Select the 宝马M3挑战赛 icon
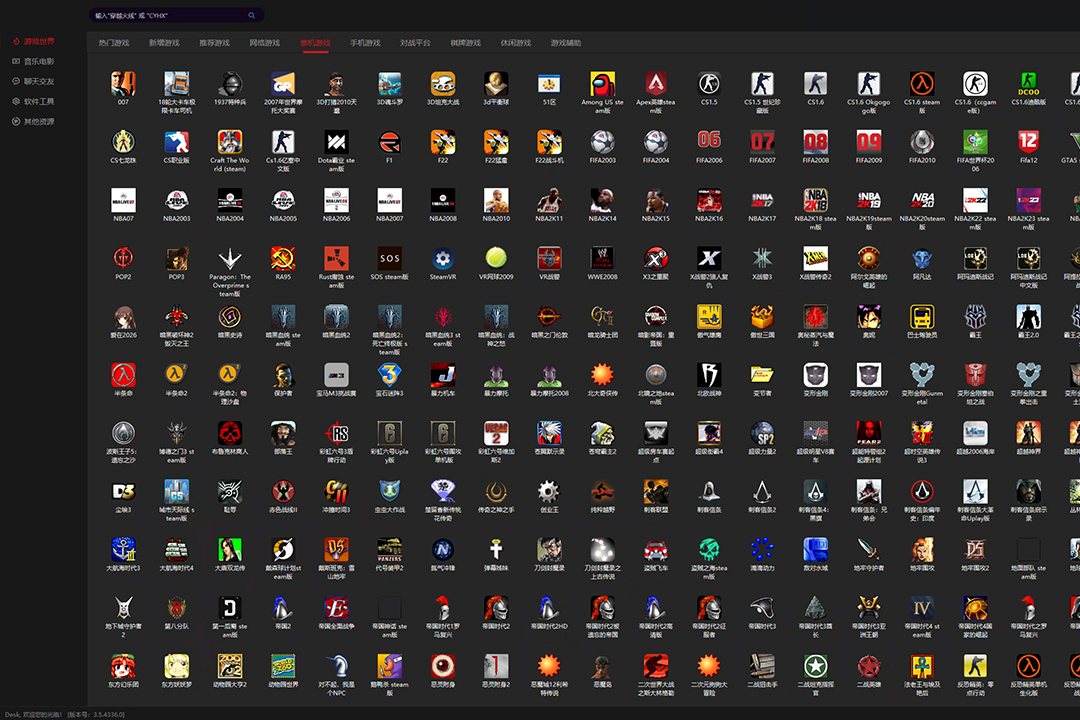Screen dimensions: 1080x720 pos(336,376)
